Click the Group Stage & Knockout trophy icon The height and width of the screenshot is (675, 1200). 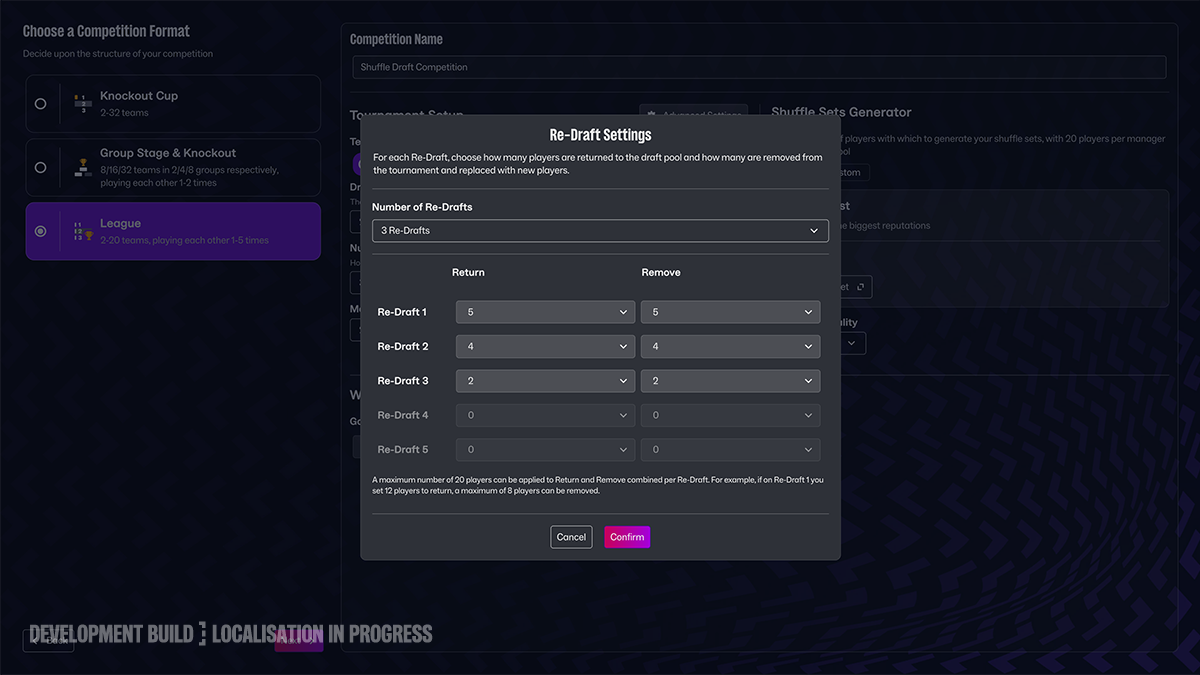83,167
